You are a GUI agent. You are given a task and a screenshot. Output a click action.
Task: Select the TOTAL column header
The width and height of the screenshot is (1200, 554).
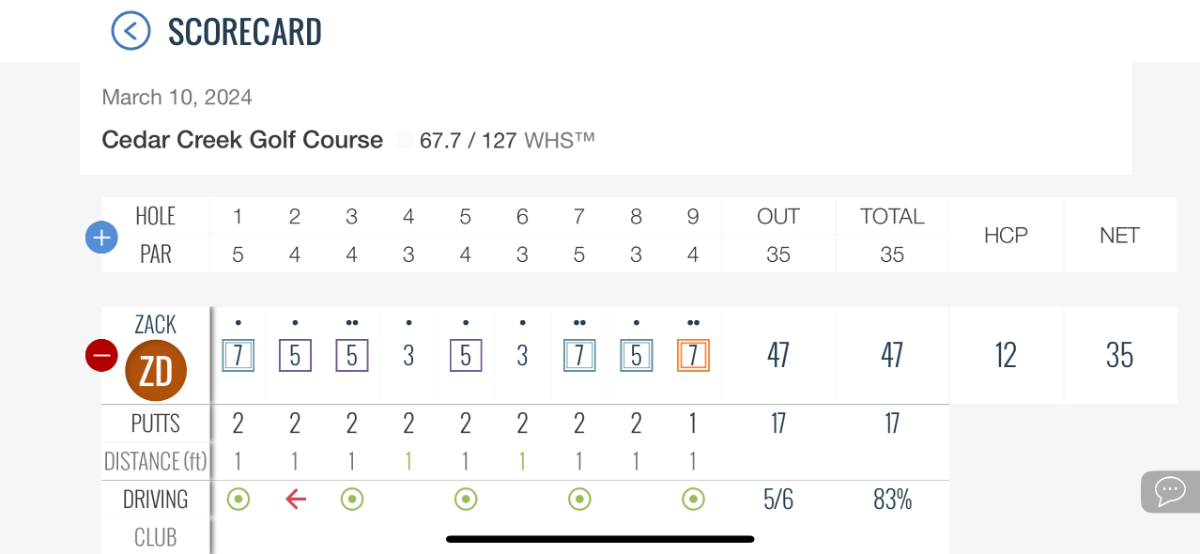click(892, 216)
